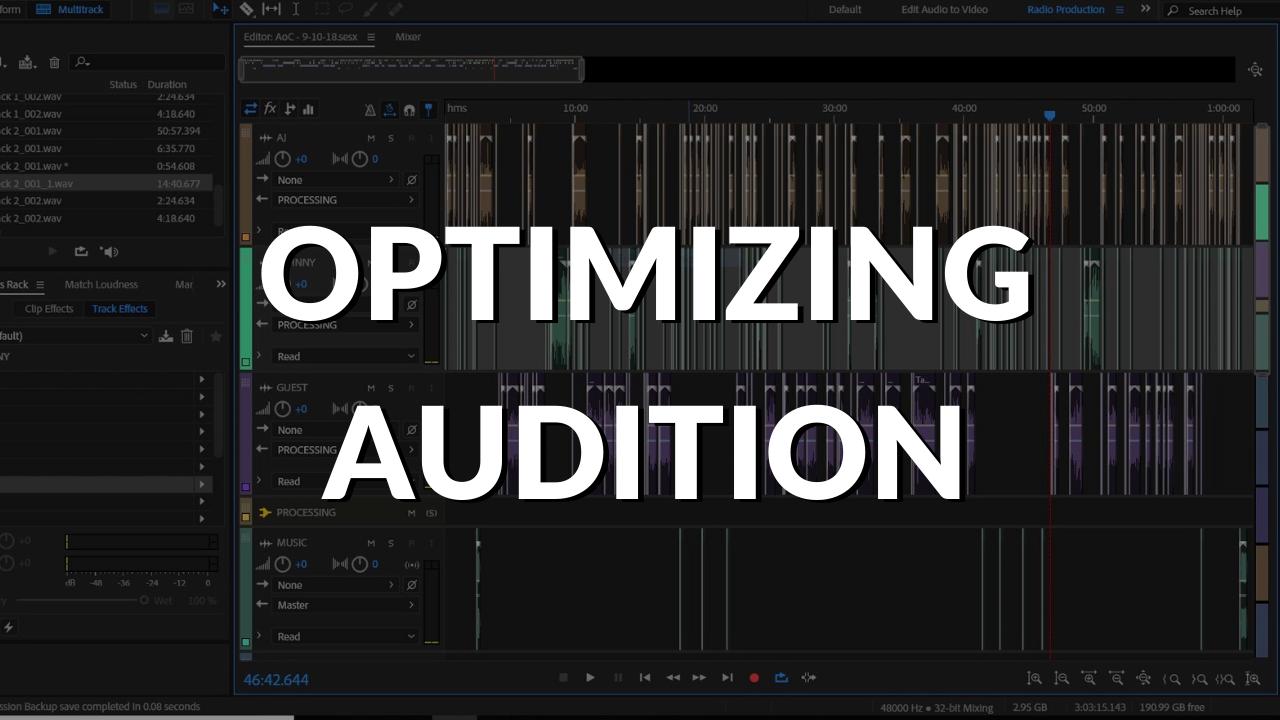Image resolution: width=1280 pixels, height=720 pixels.
Task: Move playhead to previous marker
Action: pos(645,678)
